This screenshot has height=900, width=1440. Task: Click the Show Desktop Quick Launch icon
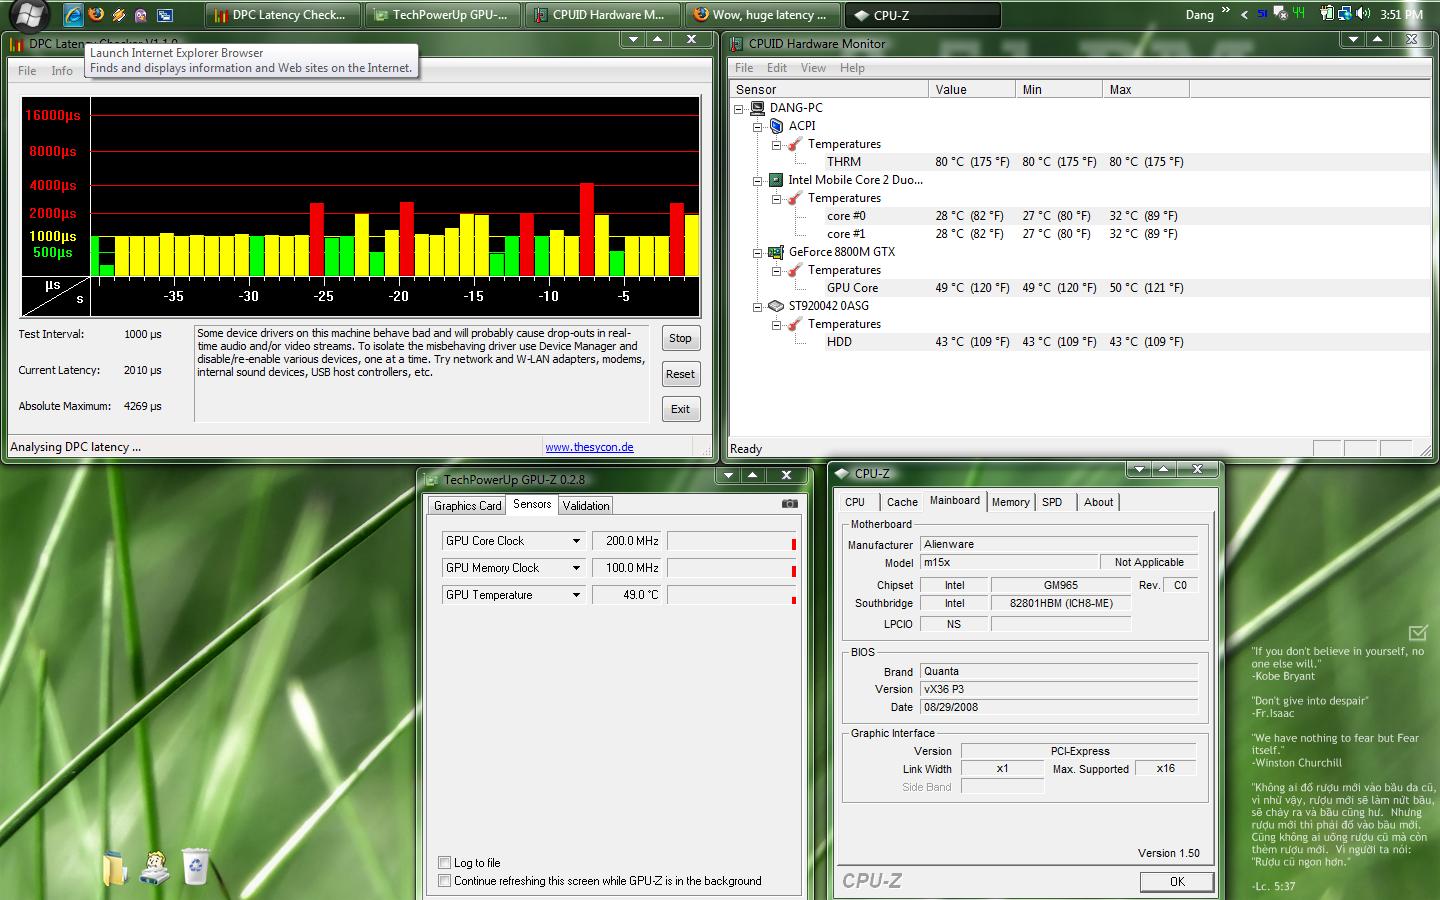coord(164,15)
